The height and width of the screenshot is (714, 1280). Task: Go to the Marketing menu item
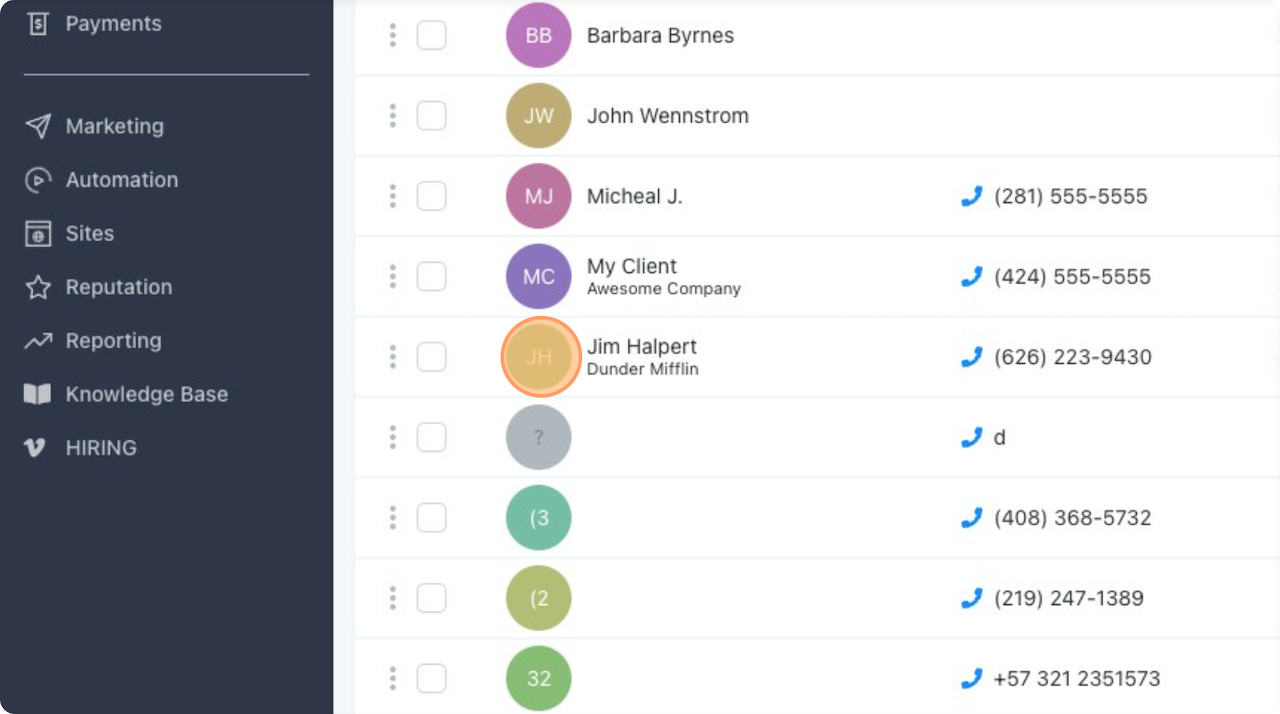click(114, 126)
